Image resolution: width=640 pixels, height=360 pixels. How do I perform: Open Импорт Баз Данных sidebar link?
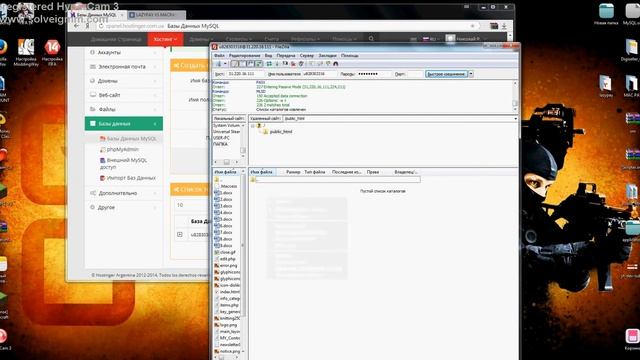click(128, 178)
